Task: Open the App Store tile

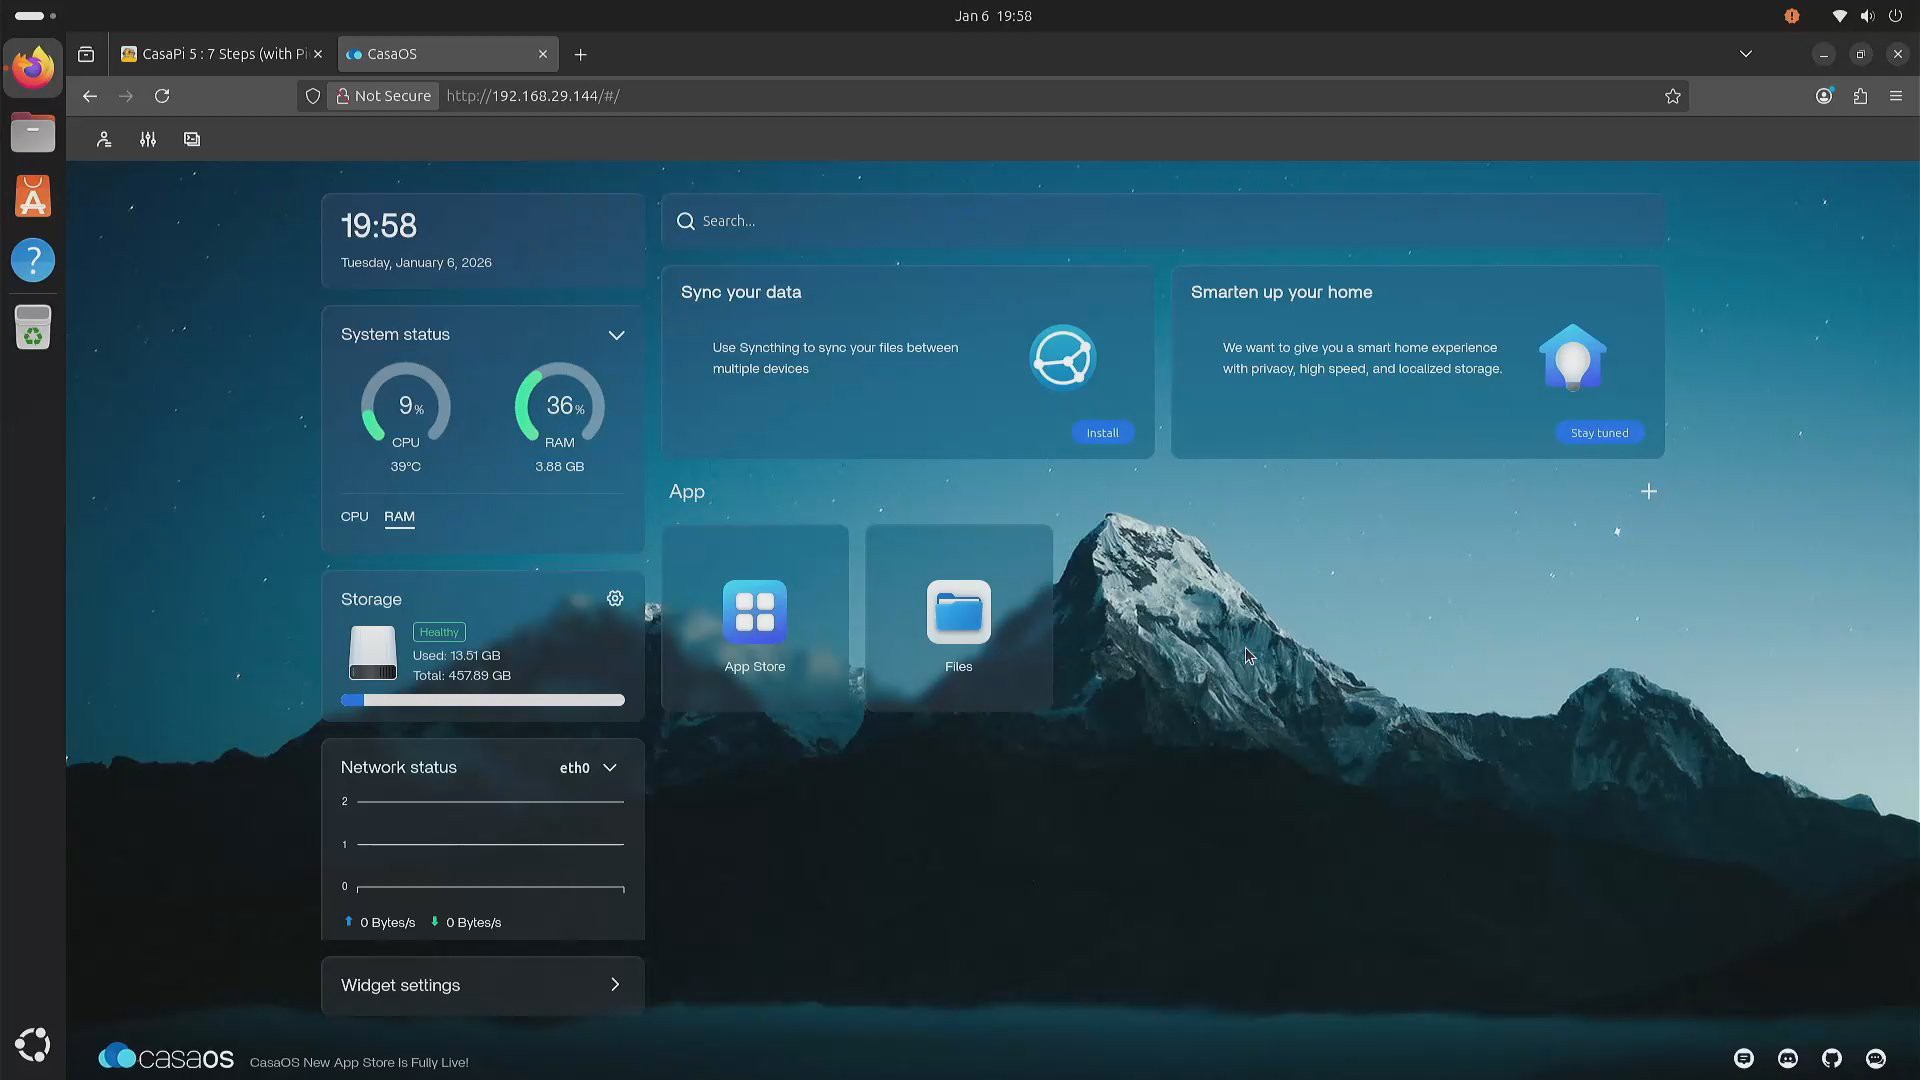Action: 755,619
